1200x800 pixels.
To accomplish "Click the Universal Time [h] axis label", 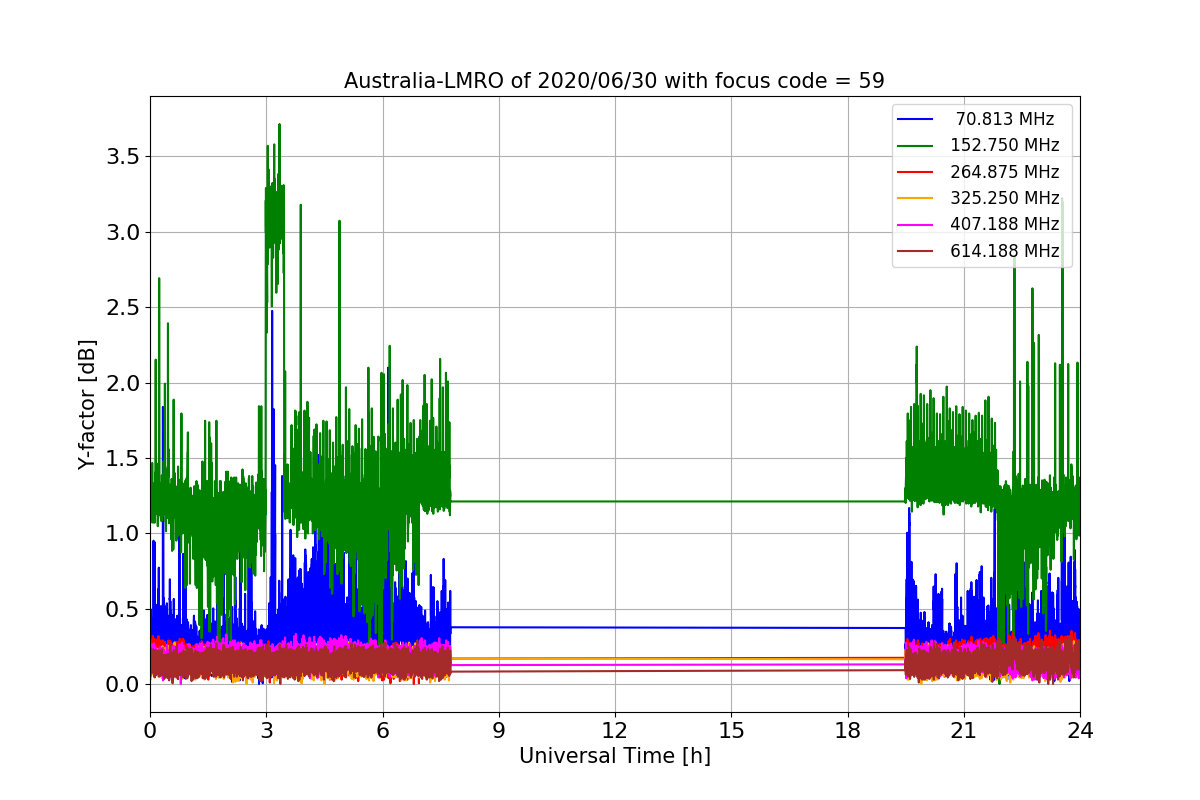I will pos(614,757).
